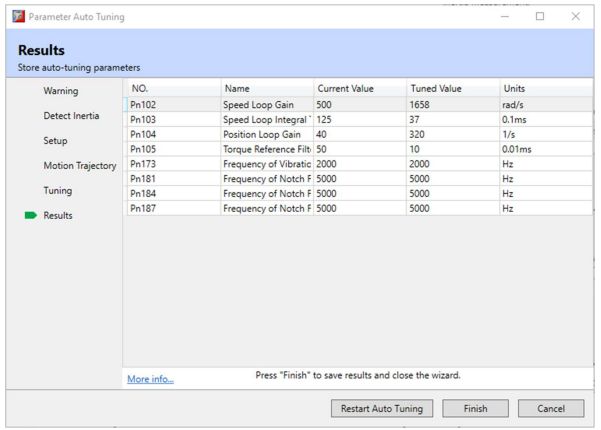Click the Restart Auto Tuning button

click(382, 409)
